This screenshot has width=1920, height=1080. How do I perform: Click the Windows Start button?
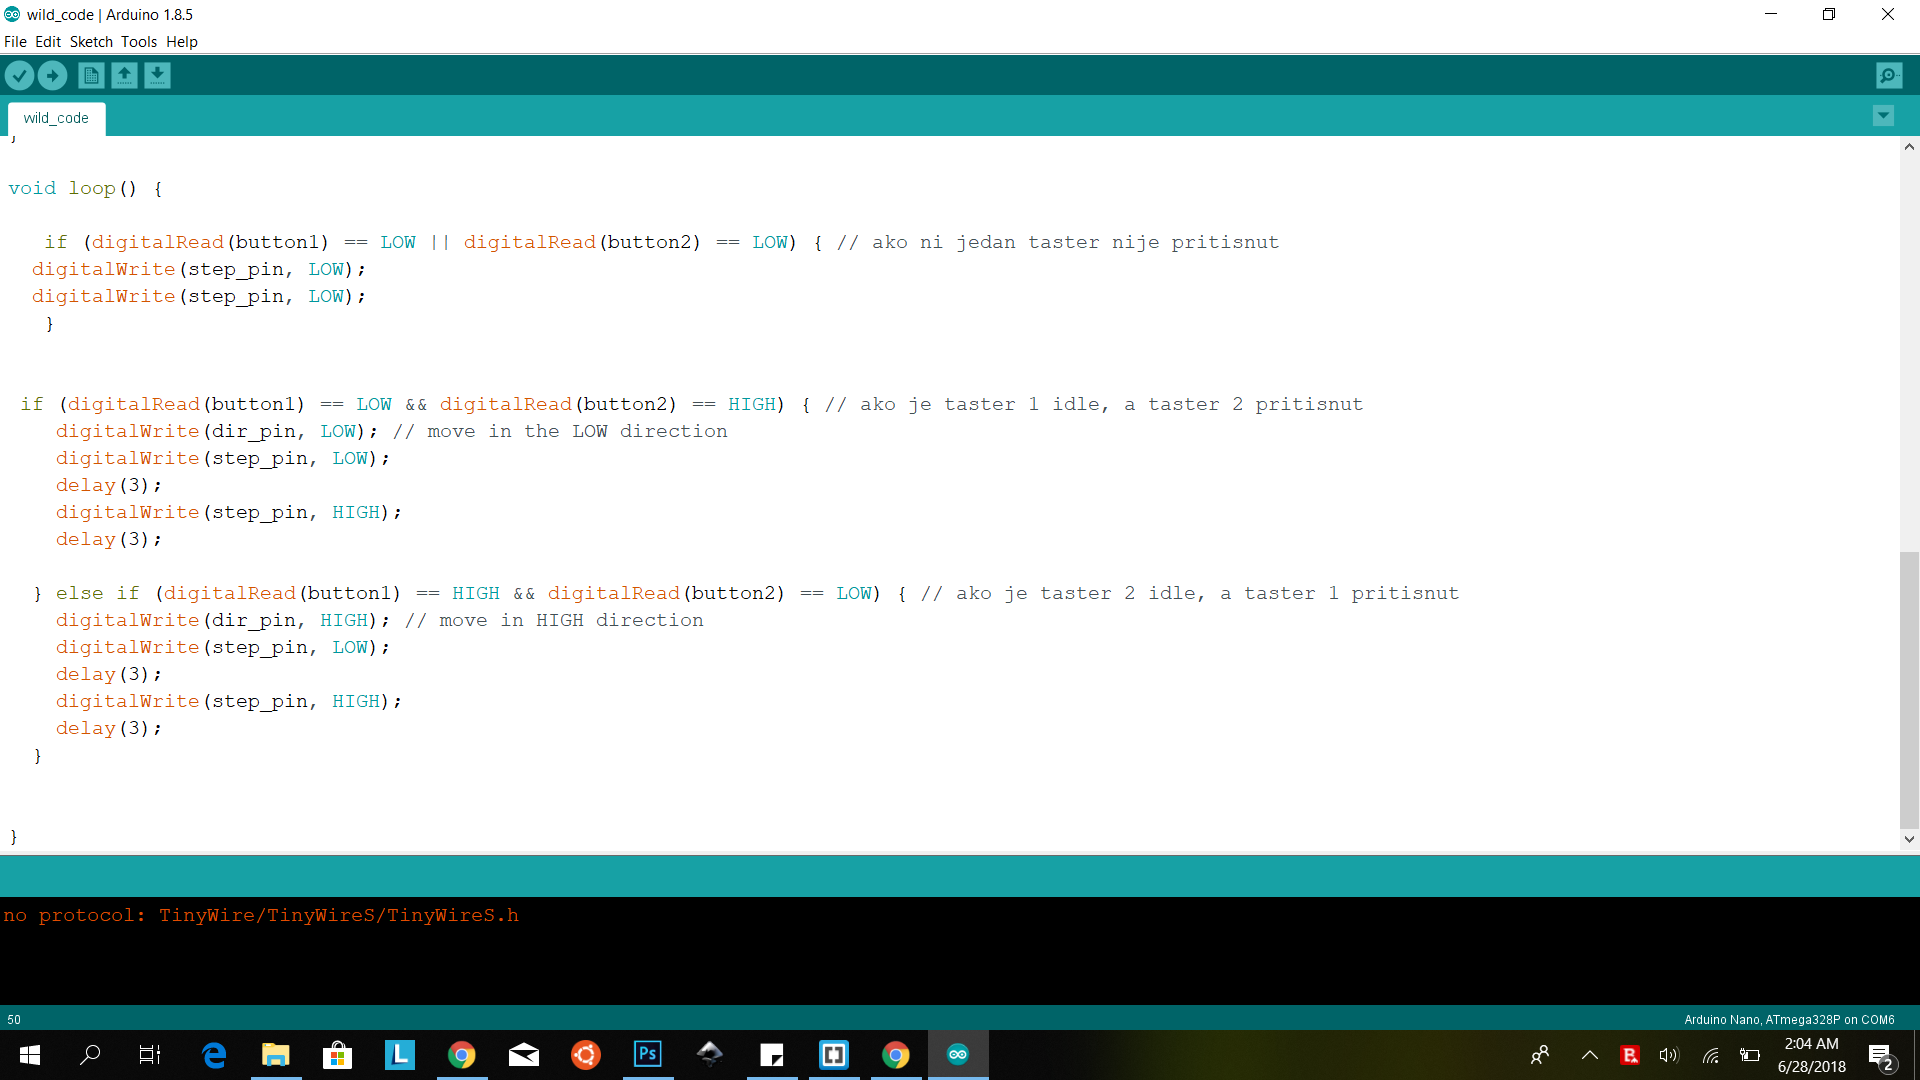coord(30,1054)
